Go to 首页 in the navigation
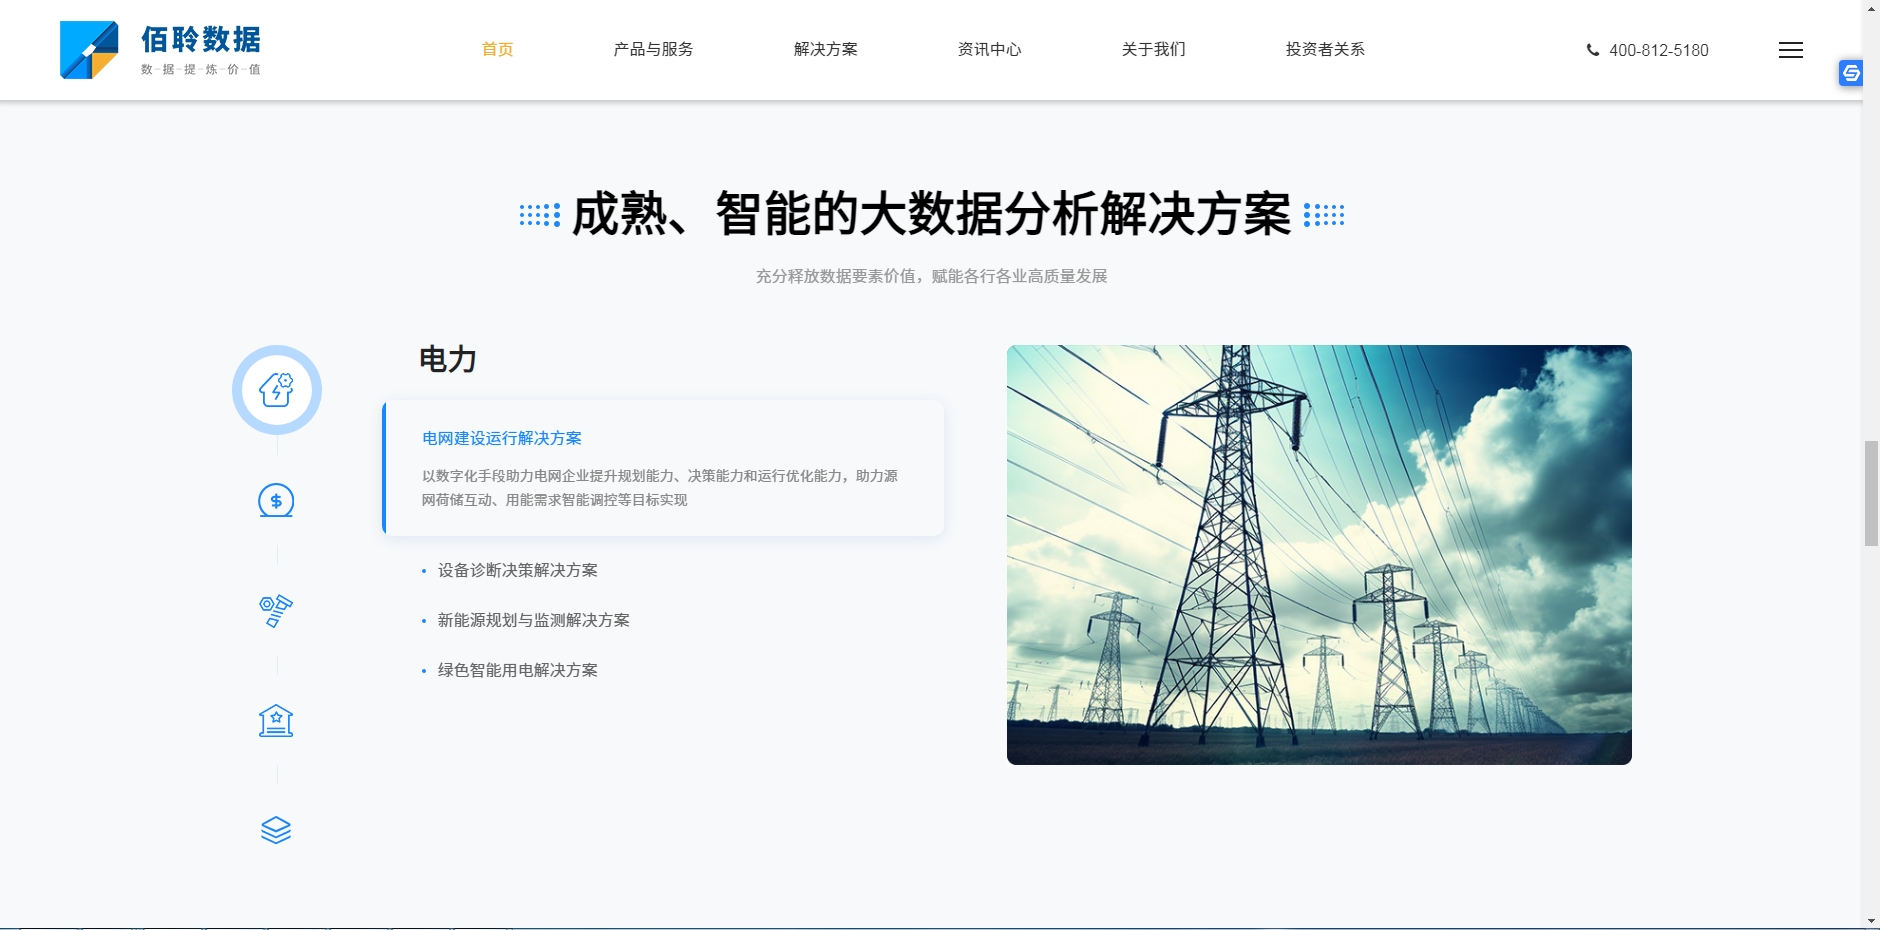1880x930 pixels. [497, 50]
